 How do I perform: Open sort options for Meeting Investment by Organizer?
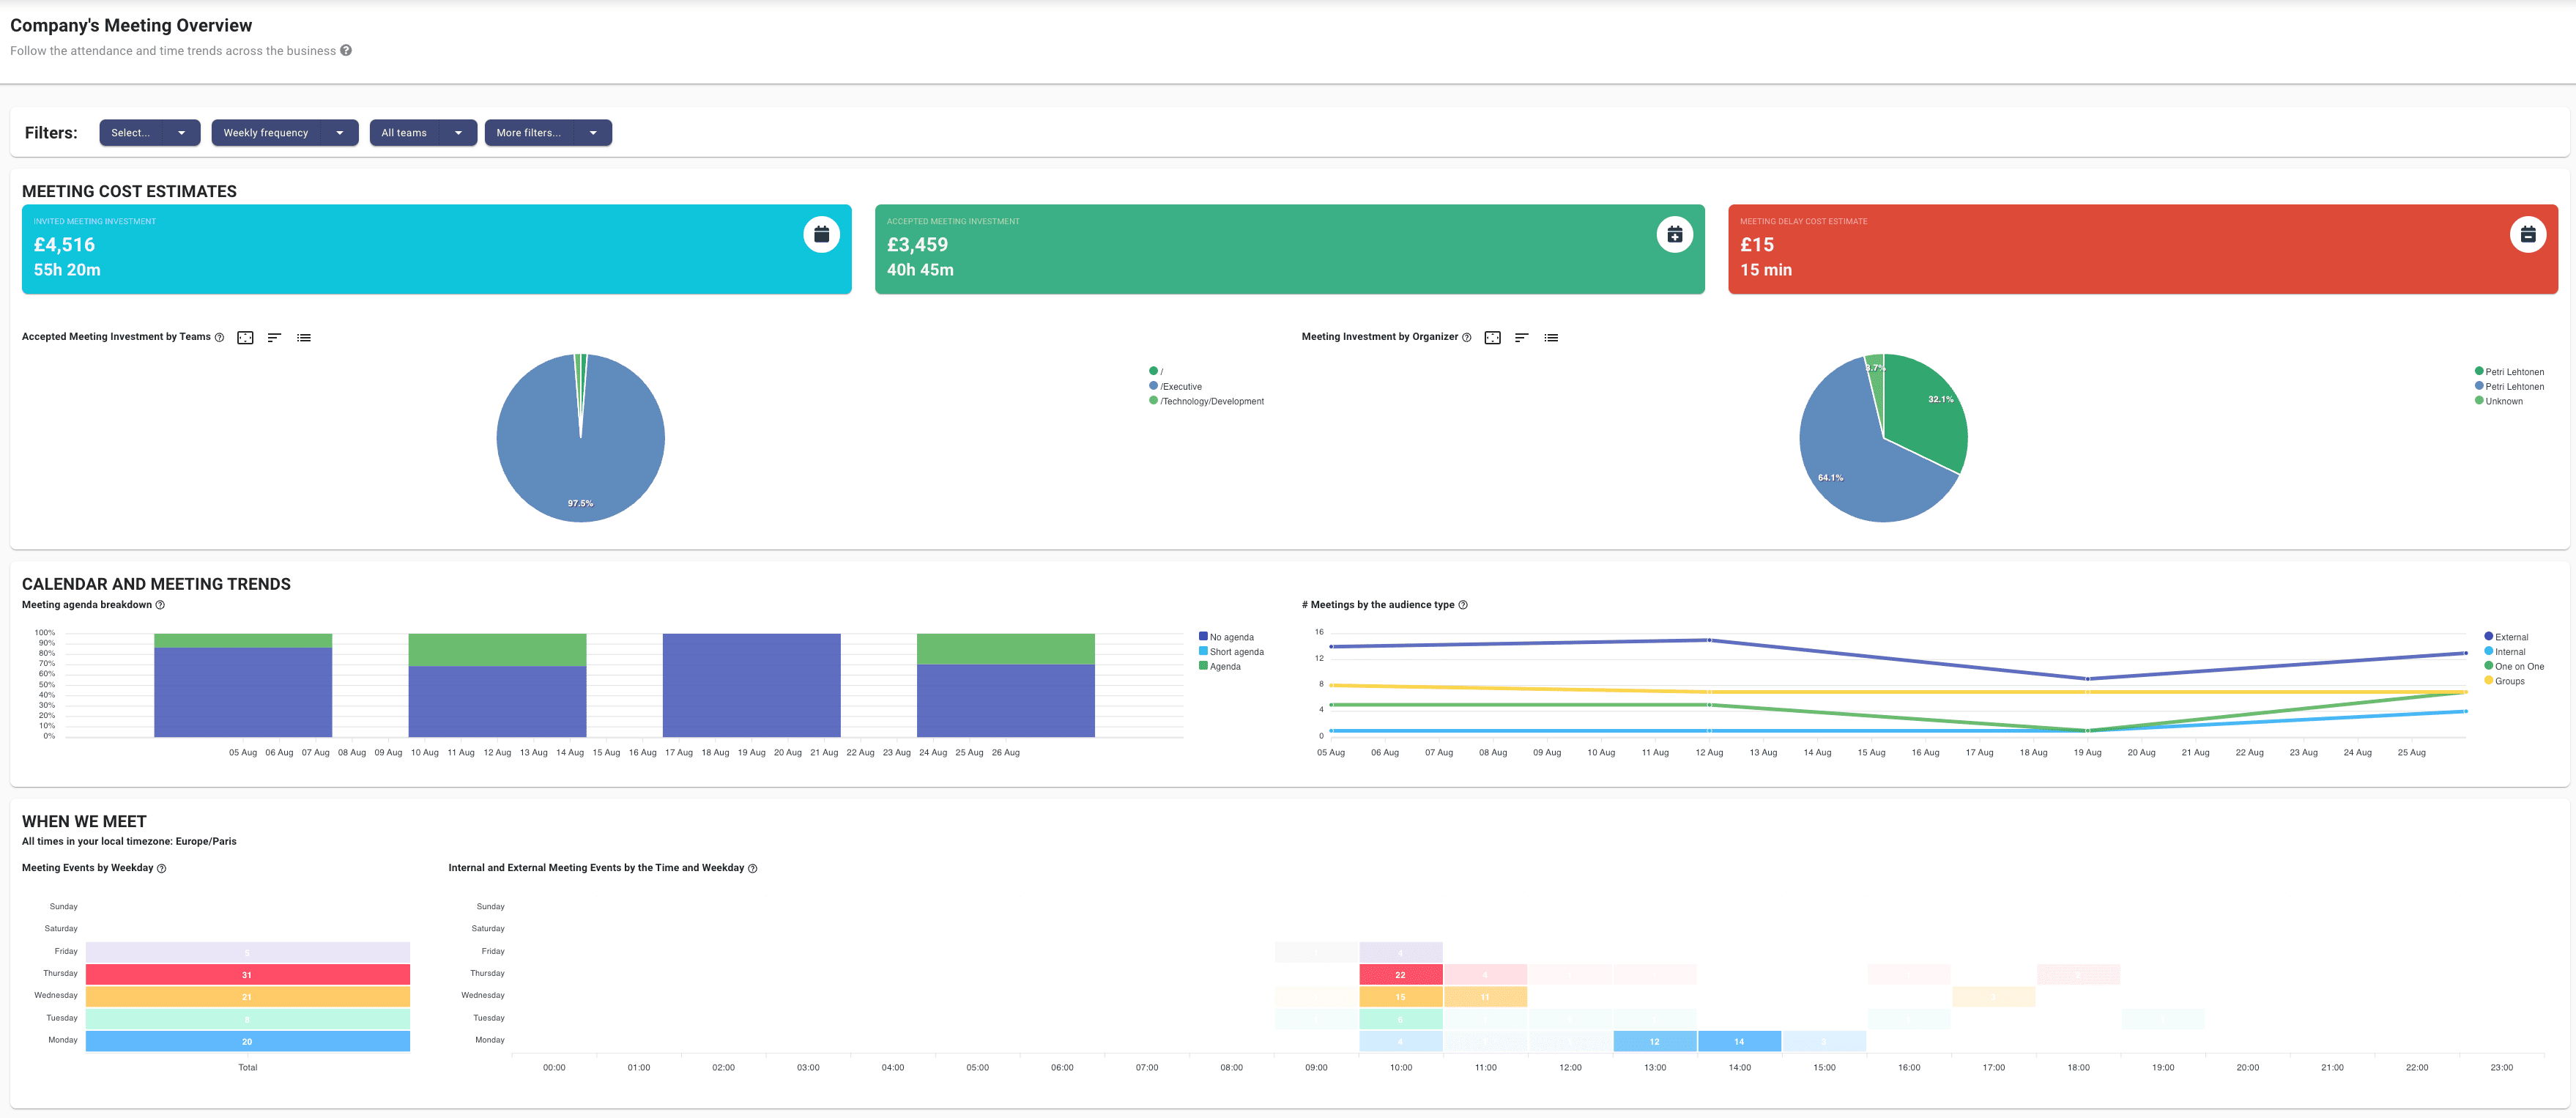1521,337
